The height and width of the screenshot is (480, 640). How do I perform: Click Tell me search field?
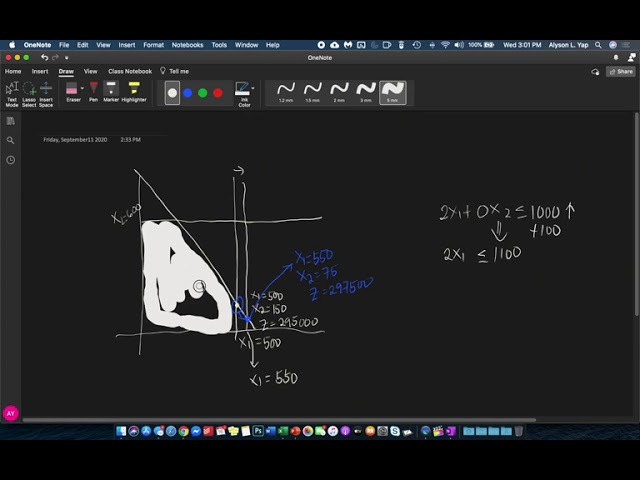coord(179,71)
